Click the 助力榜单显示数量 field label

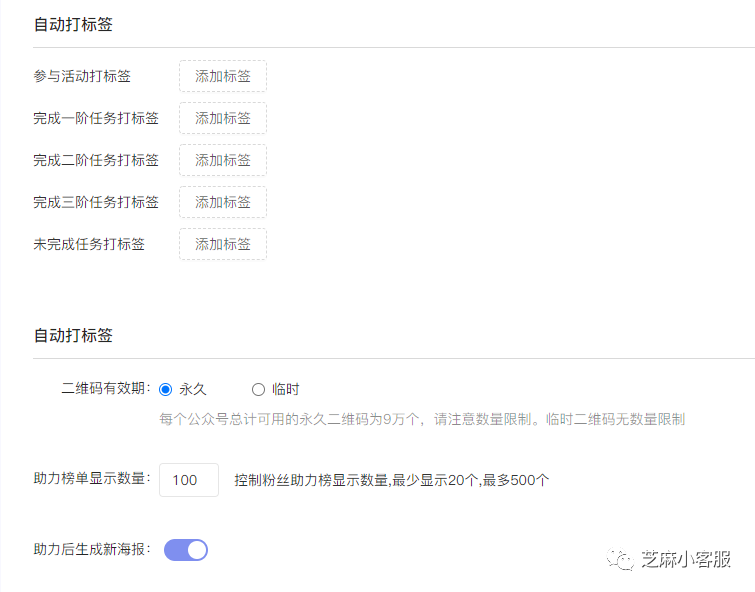[92, 478]
